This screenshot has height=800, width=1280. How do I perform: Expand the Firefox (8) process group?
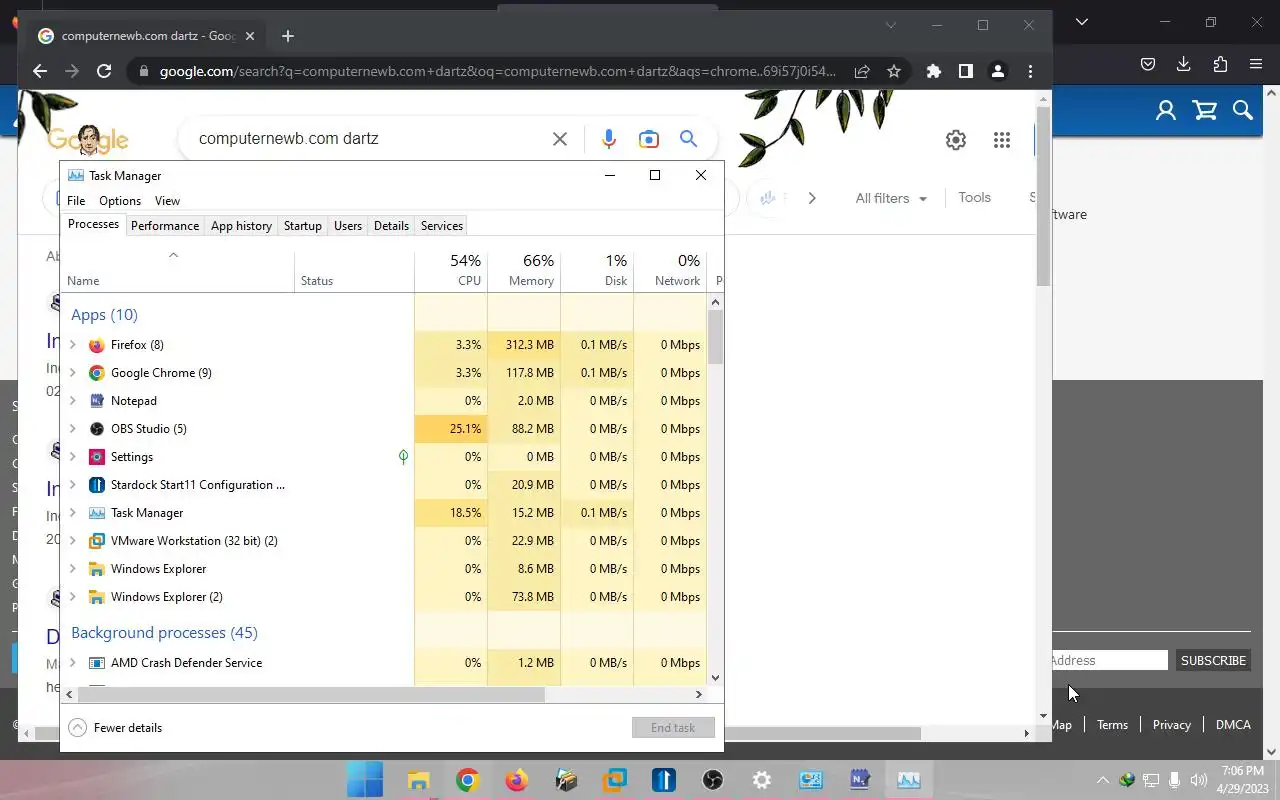pyautogui.click(x=72, y=345)
